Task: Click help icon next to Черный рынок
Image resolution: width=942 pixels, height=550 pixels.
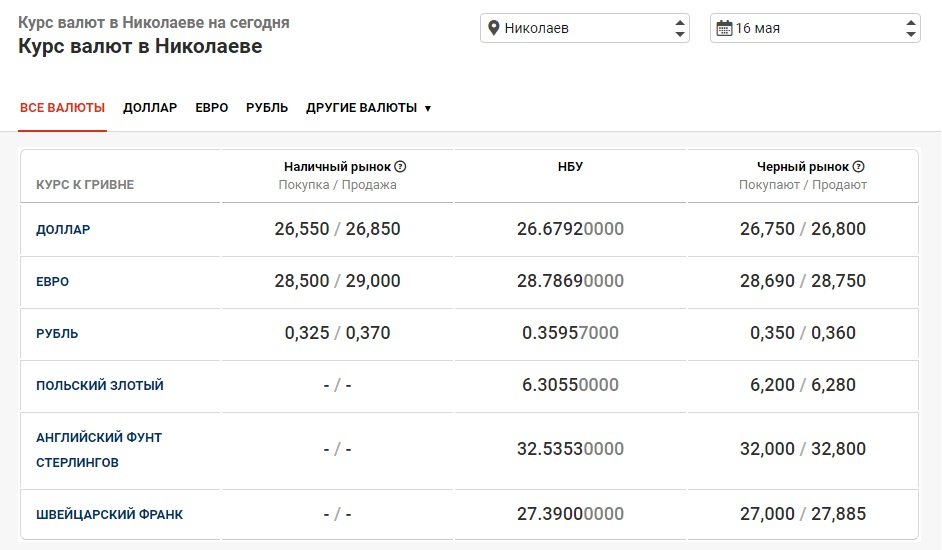Action: tap(858, 167)
